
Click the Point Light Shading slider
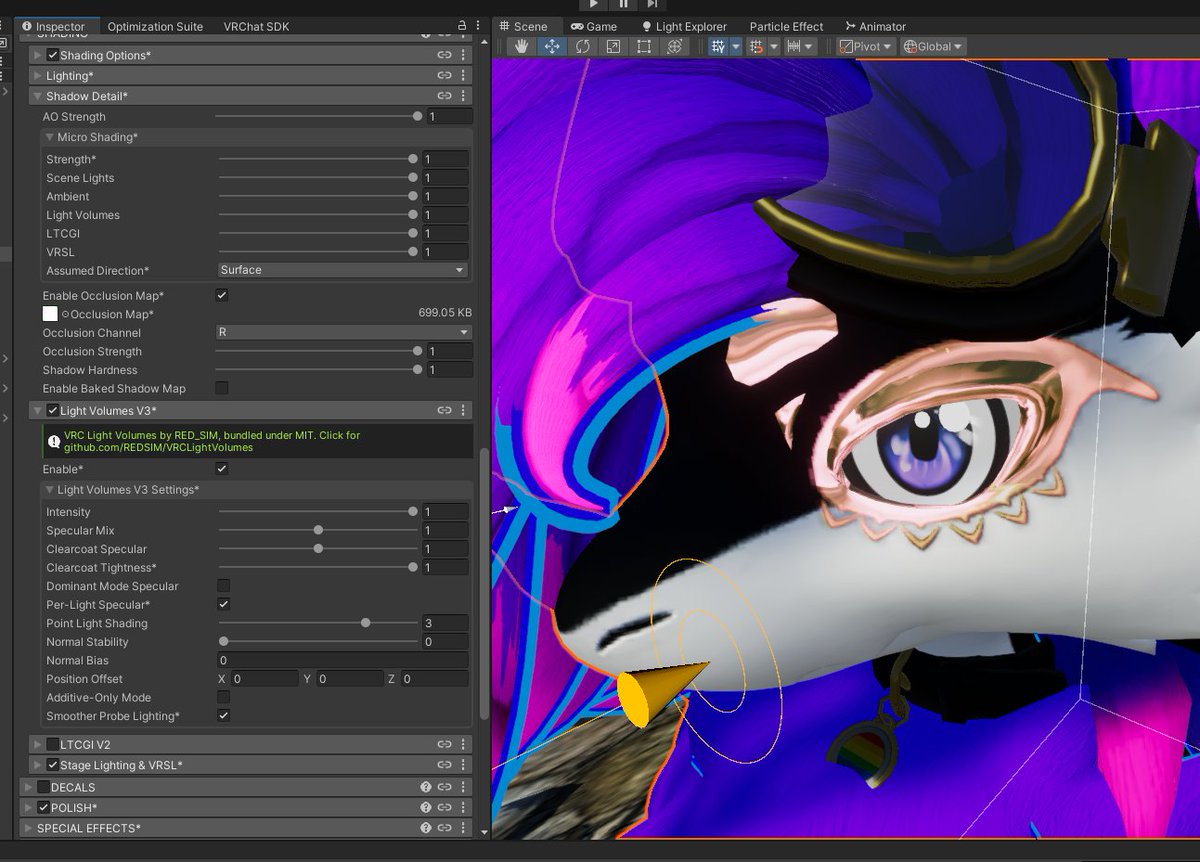[x=318, y=623]
